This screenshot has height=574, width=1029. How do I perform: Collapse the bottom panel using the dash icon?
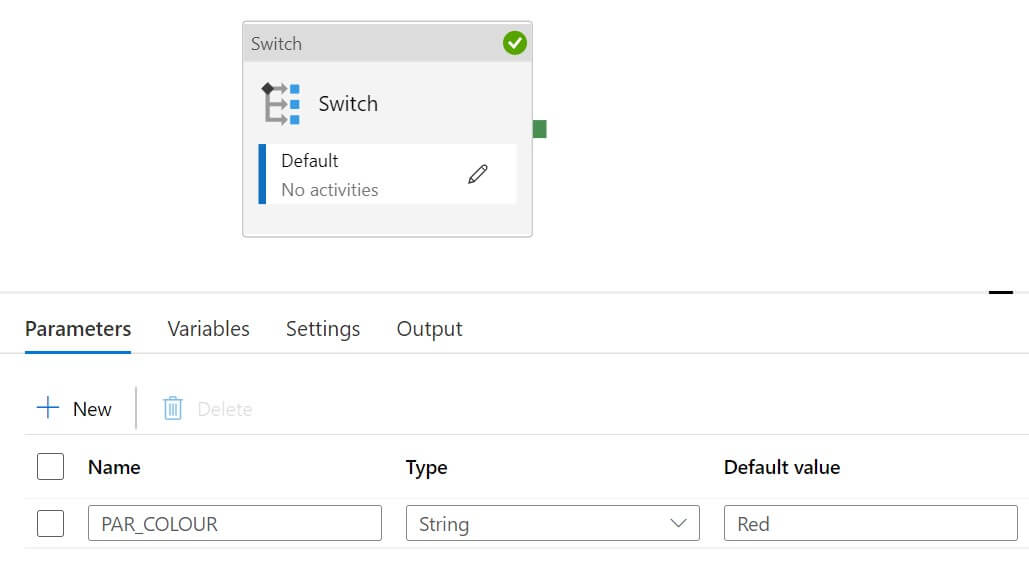pyautogui.click(x=1000, y=292)
